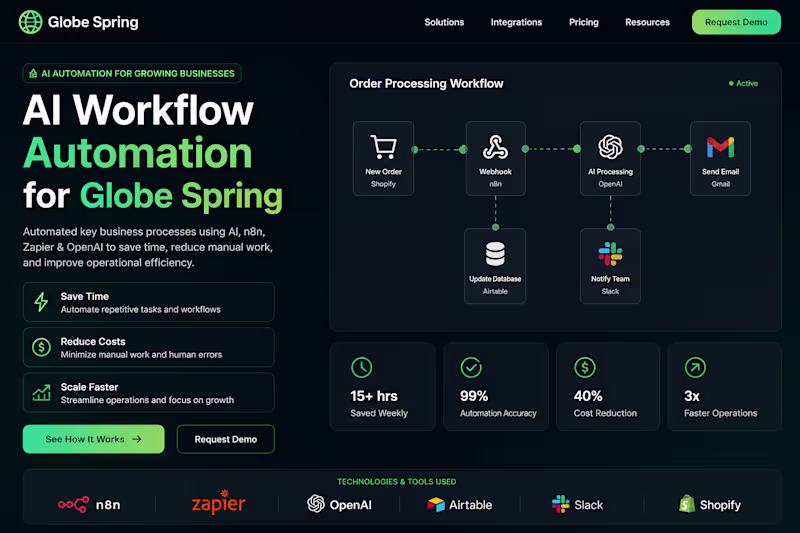Click the Faster Operations label

coord(720,413)
